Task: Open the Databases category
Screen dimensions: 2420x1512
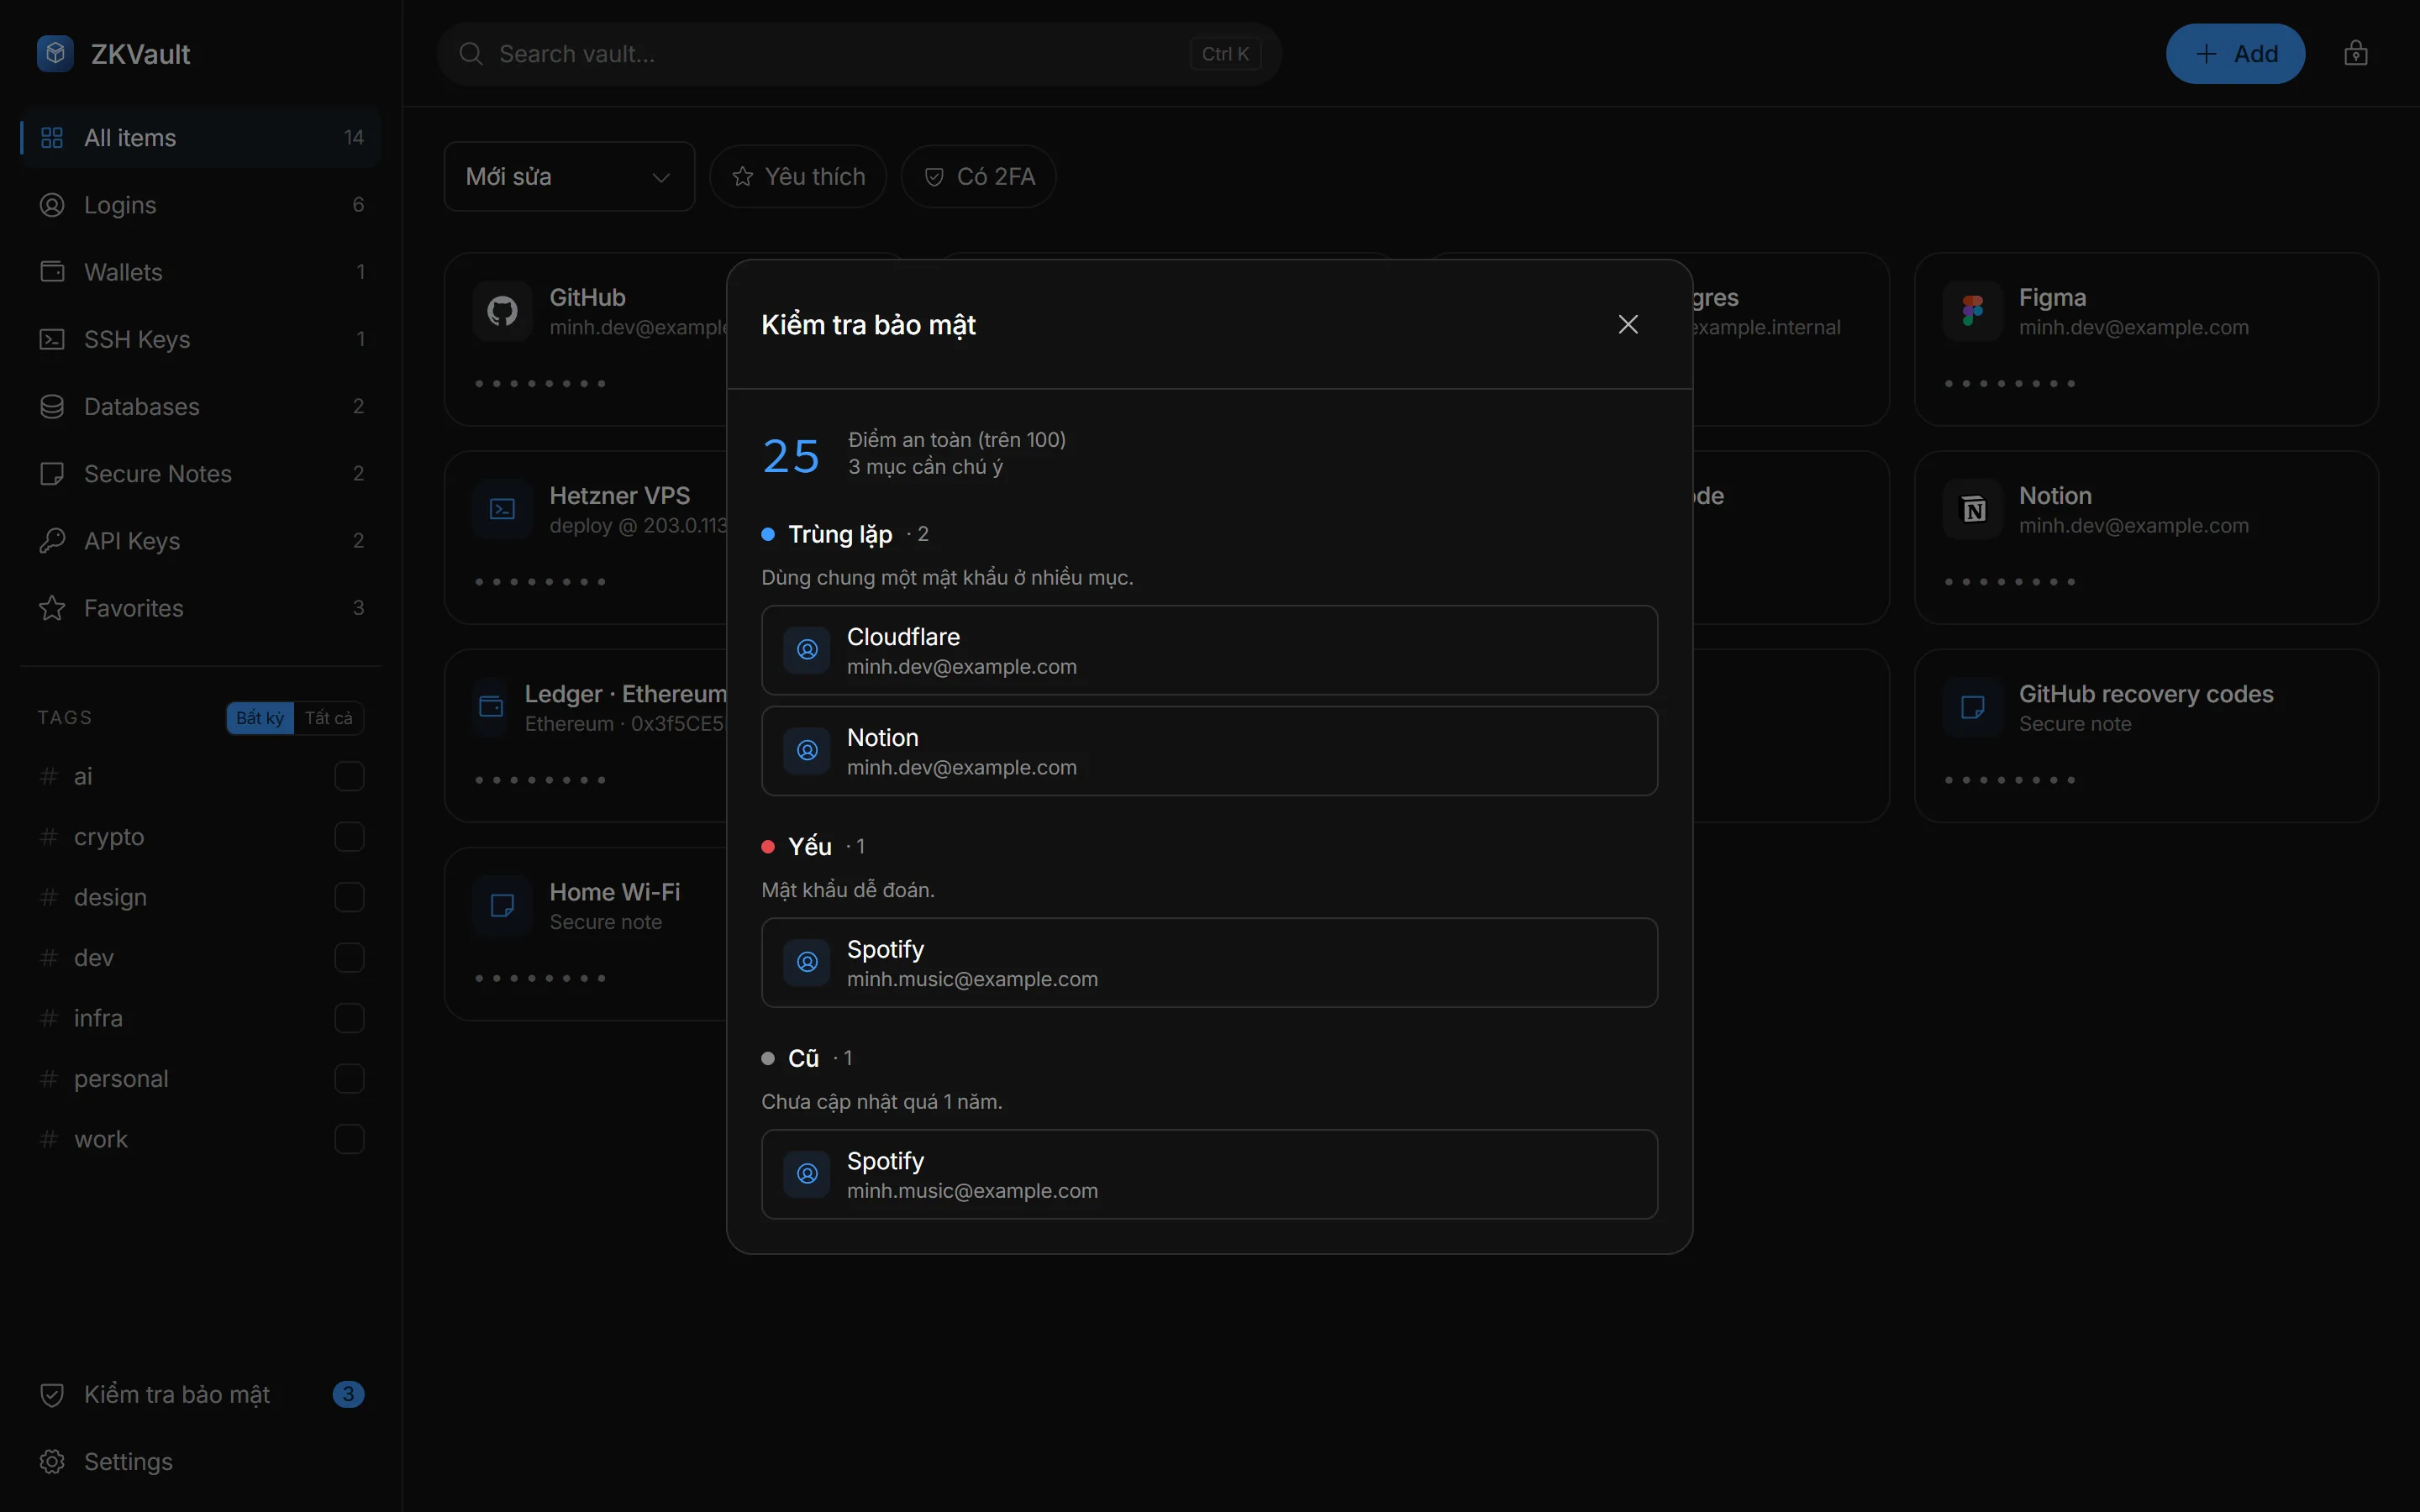Action: coord(200,406)
